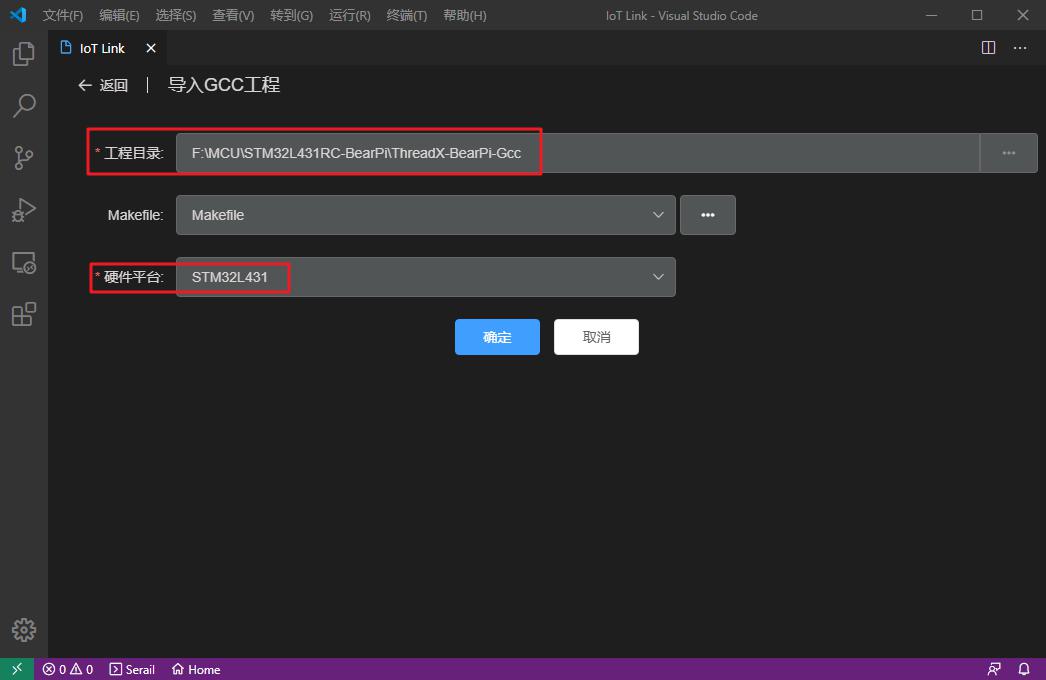The image size is (1046, 680).
Task: Open the 文件(F) menu
Action: [x=63, y=15]
